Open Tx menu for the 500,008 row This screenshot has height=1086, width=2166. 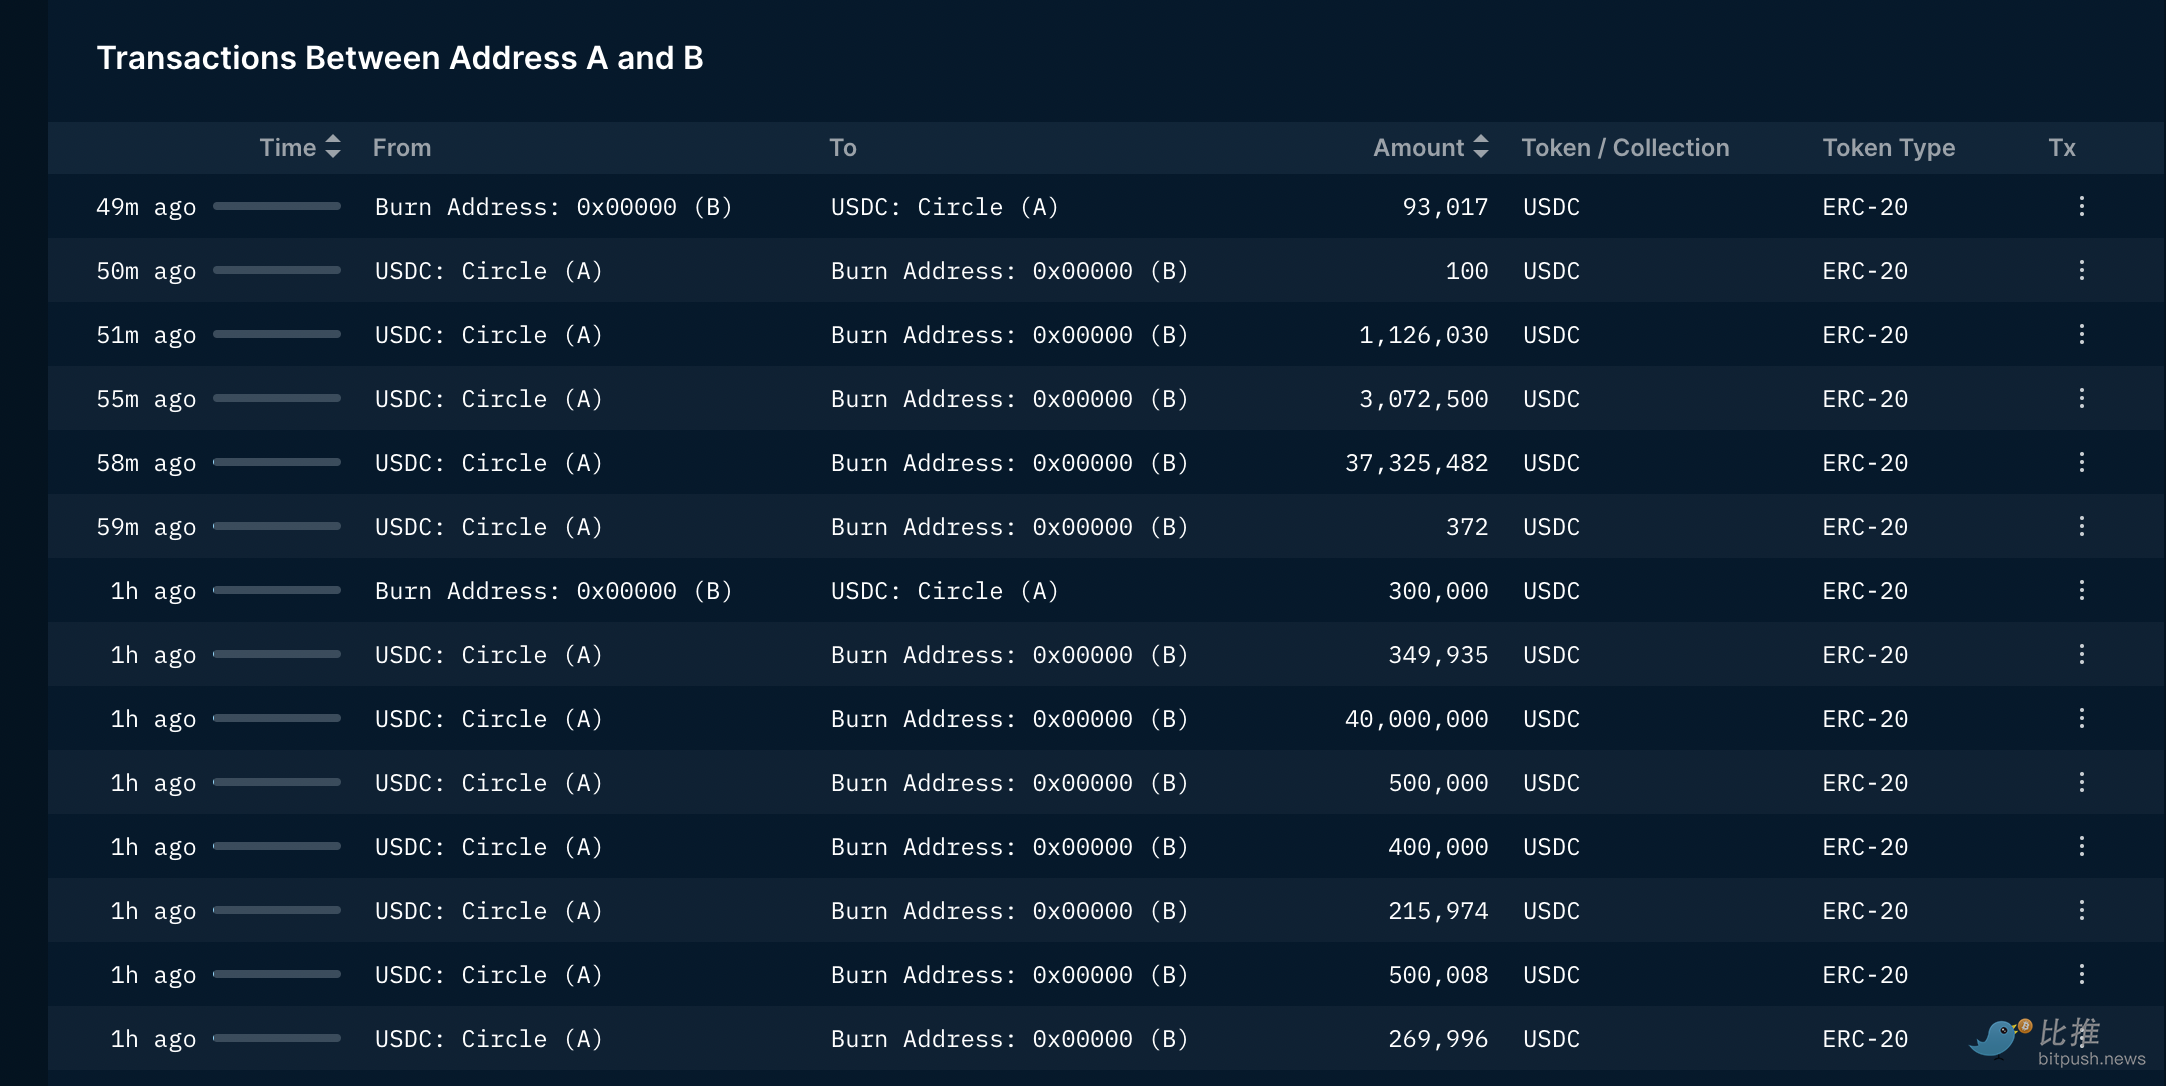2081,974
